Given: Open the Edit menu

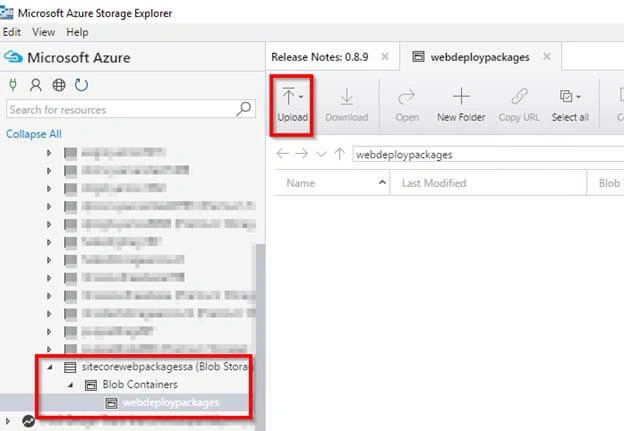Looking at the screenshot, I should pyautogui.click(x=12, y=32).
